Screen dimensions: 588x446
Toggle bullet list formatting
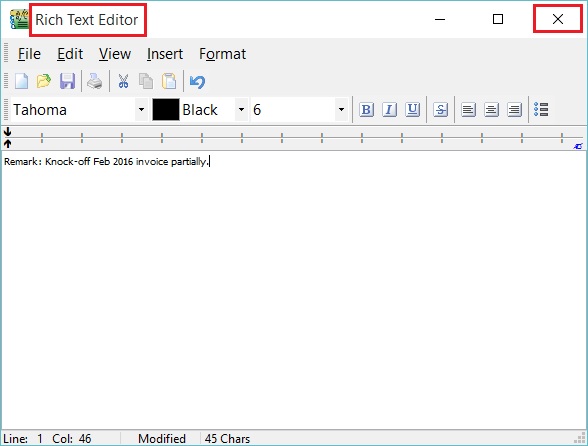[x=541, y=110]
